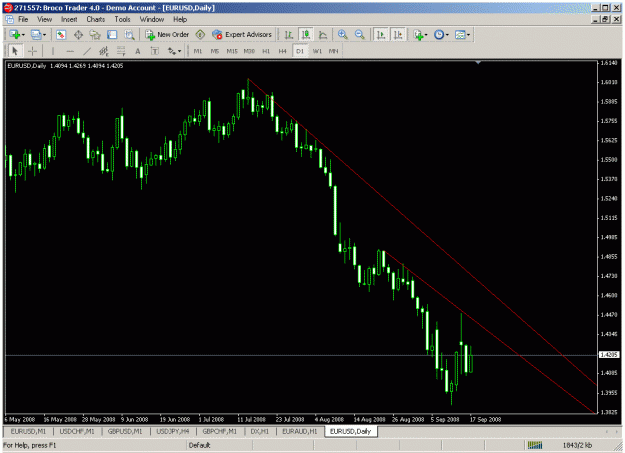Zoom out of the chart
Image resolution: width=625 pixels, height=453 pixels.
[360, 35]
